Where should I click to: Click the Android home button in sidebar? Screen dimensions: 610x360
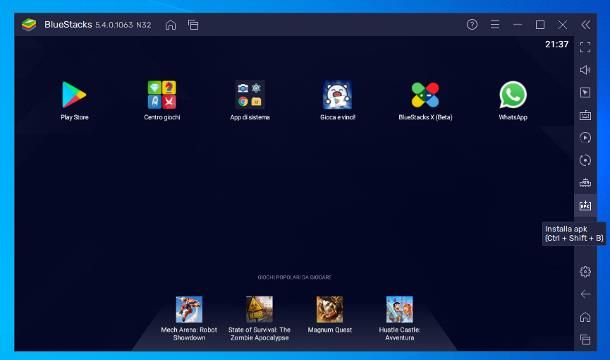pyautogui.click(x=585, y=317)
